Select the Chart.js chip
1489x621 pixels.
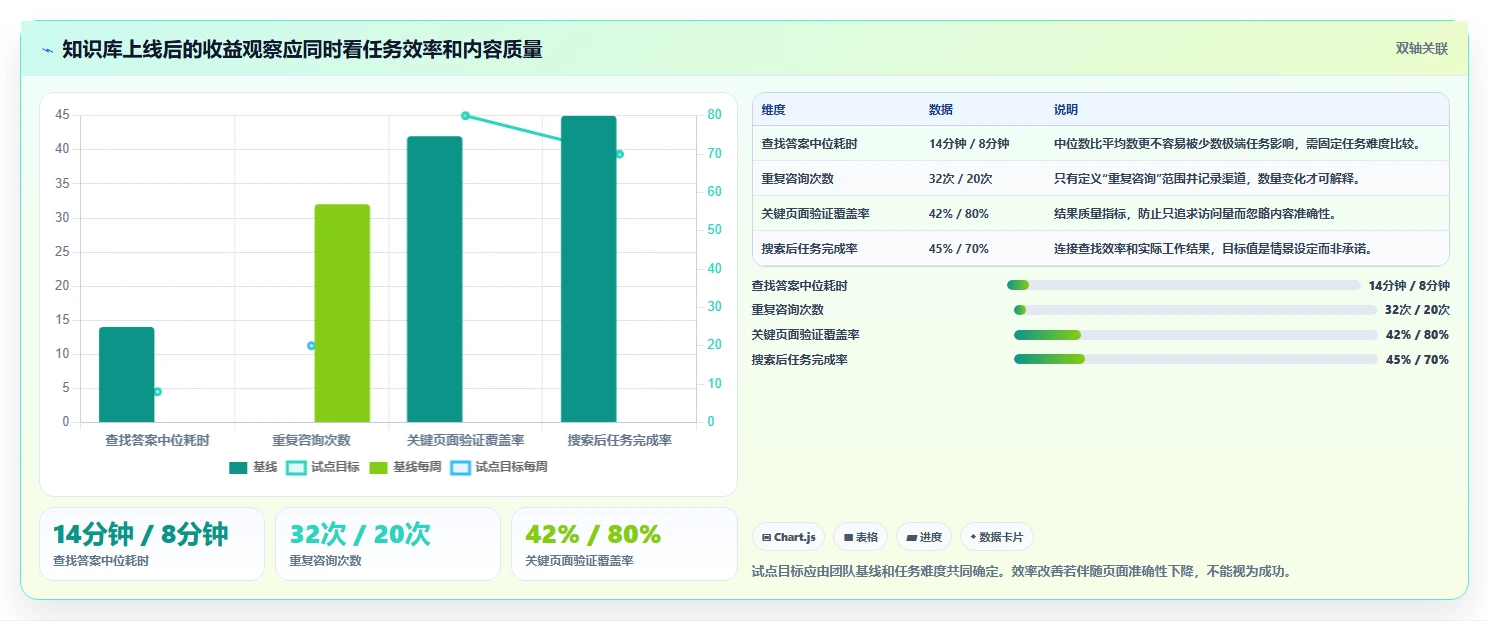pyautogui.click(x=788, y=537)
